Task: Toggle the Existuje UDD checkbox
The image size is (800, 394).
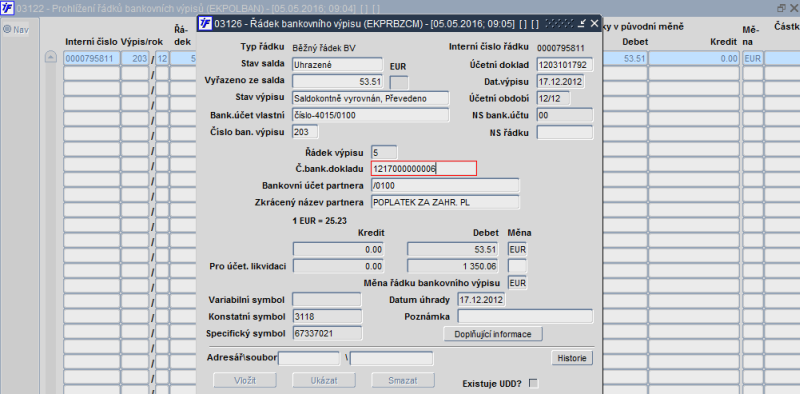Action: click(534, 383)
